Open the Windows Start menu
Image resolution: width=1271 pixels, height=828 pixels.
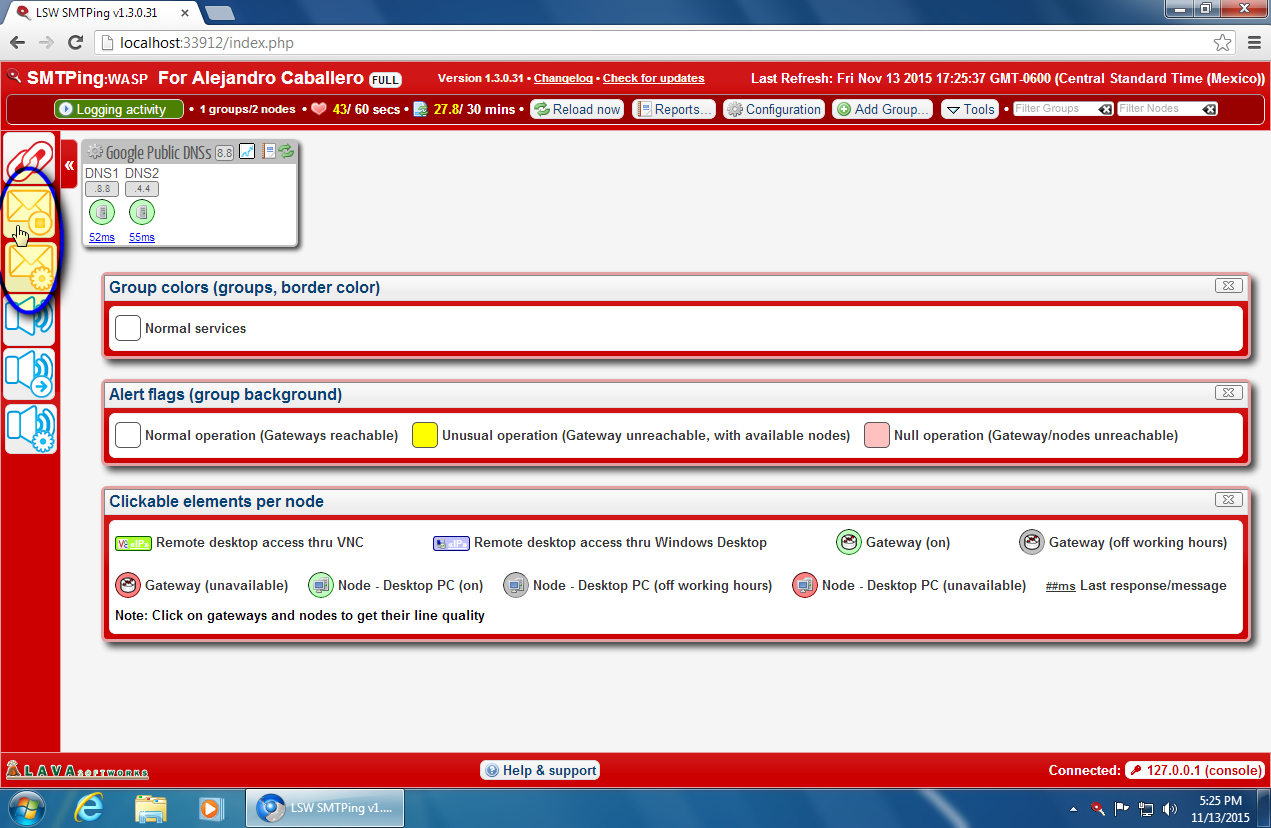(x=25, y=807)
